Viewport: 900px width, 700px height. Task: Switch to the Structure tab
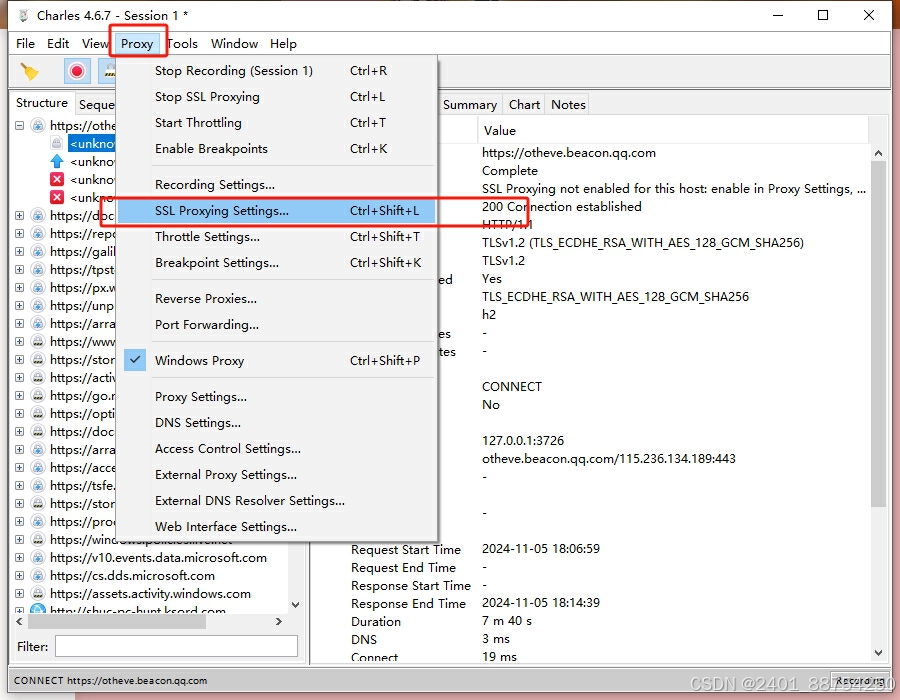(x=42, y=103)
